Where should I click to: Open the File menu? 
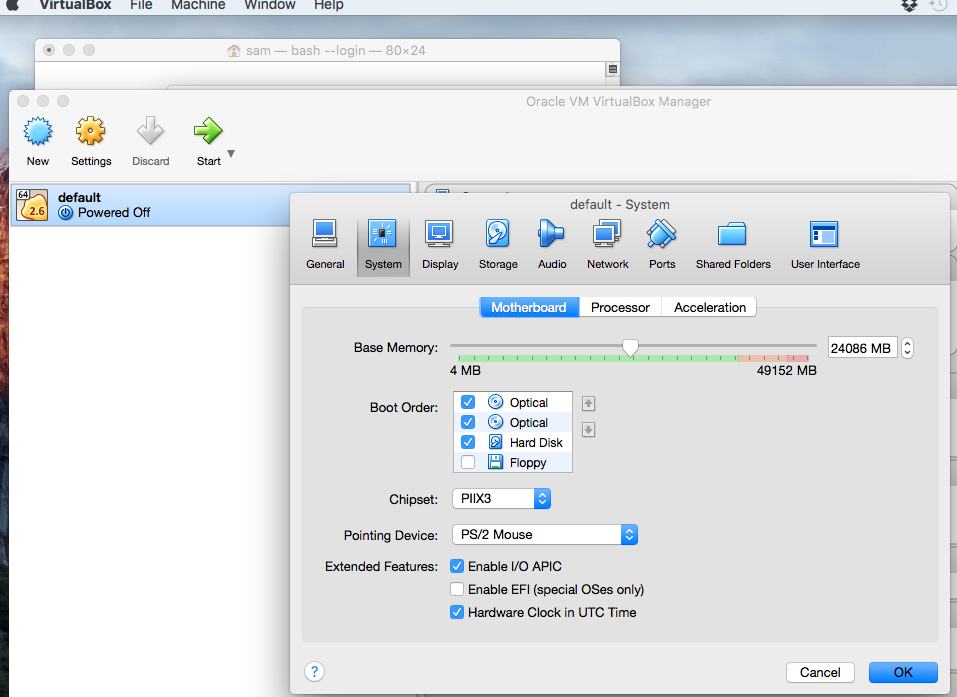pos(141,5)
